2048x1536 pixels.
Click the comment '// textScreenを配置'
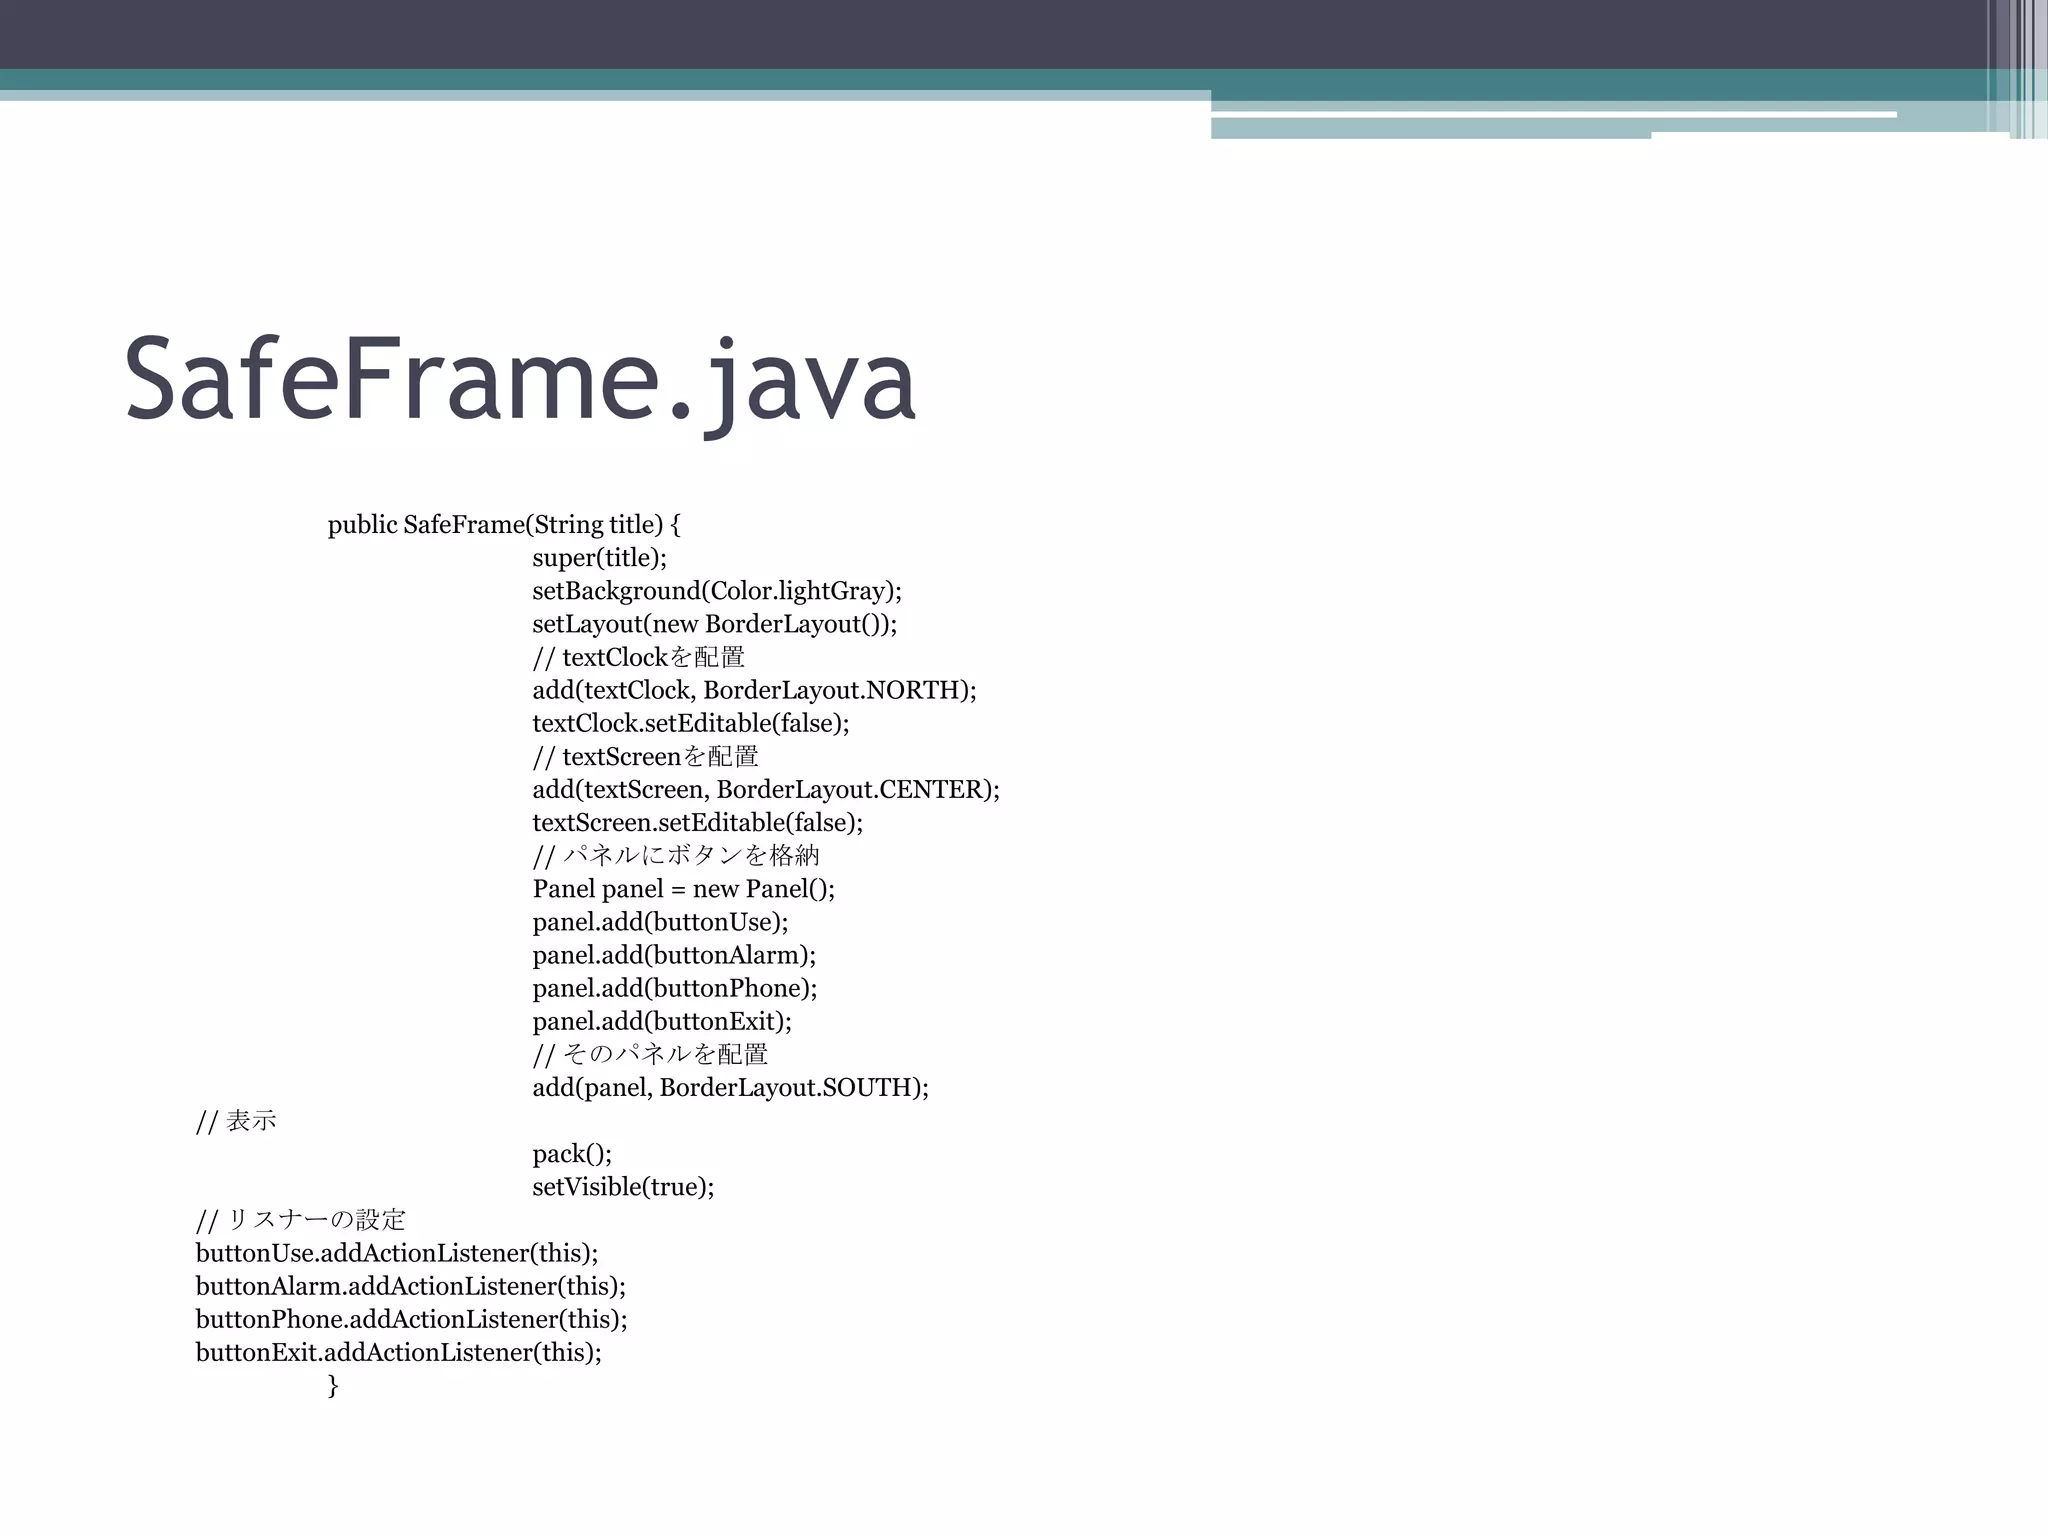(646, 756)
